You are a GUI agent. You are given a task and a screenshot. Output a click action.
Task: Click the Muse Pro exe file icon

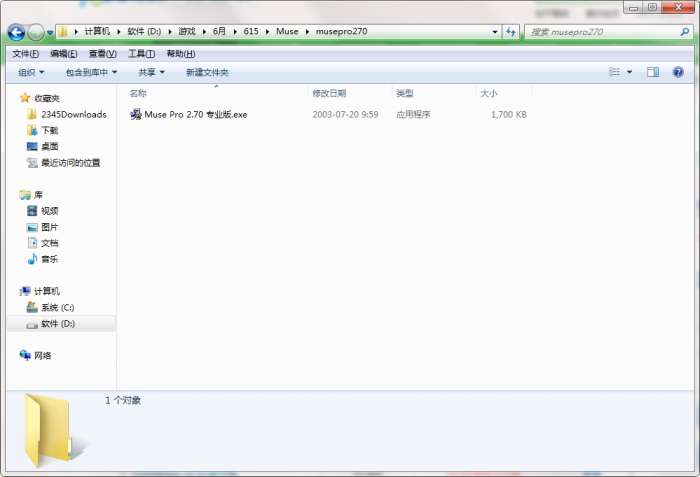click(x=136, y=114)
